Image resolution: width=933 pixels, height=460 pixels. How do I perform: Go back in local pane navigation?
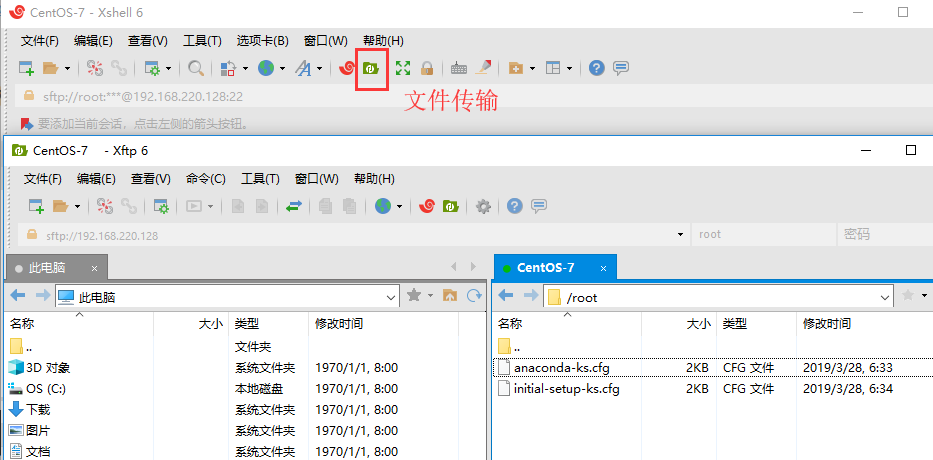tap(18, 295)
